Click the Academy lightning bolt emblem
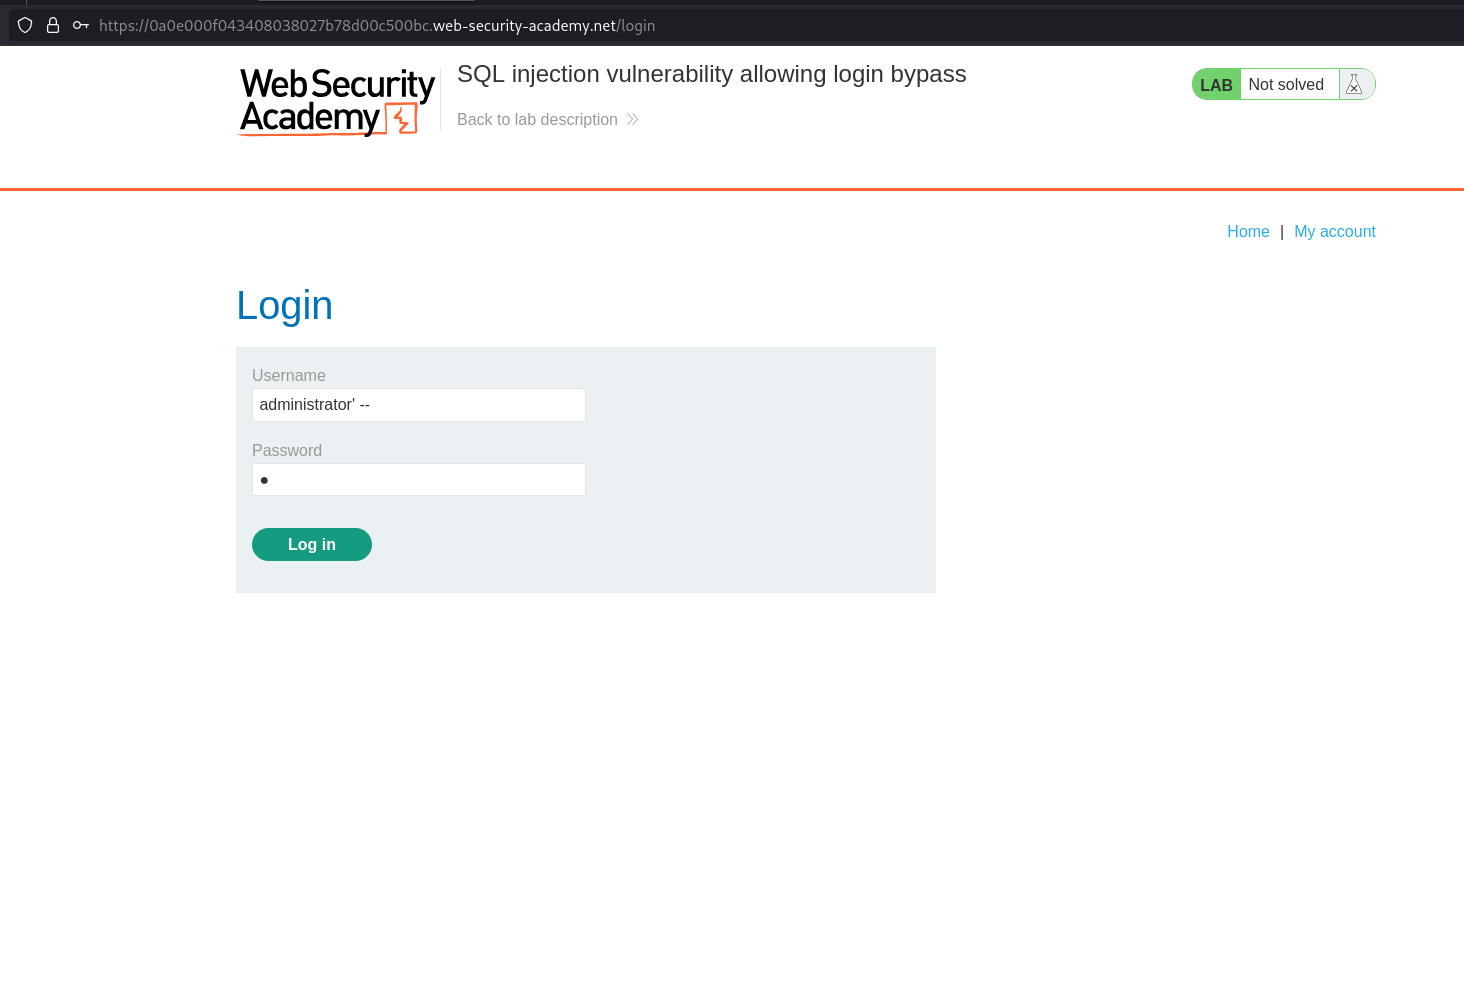Viewport: 1464px width, 994px height. [402, 119]
